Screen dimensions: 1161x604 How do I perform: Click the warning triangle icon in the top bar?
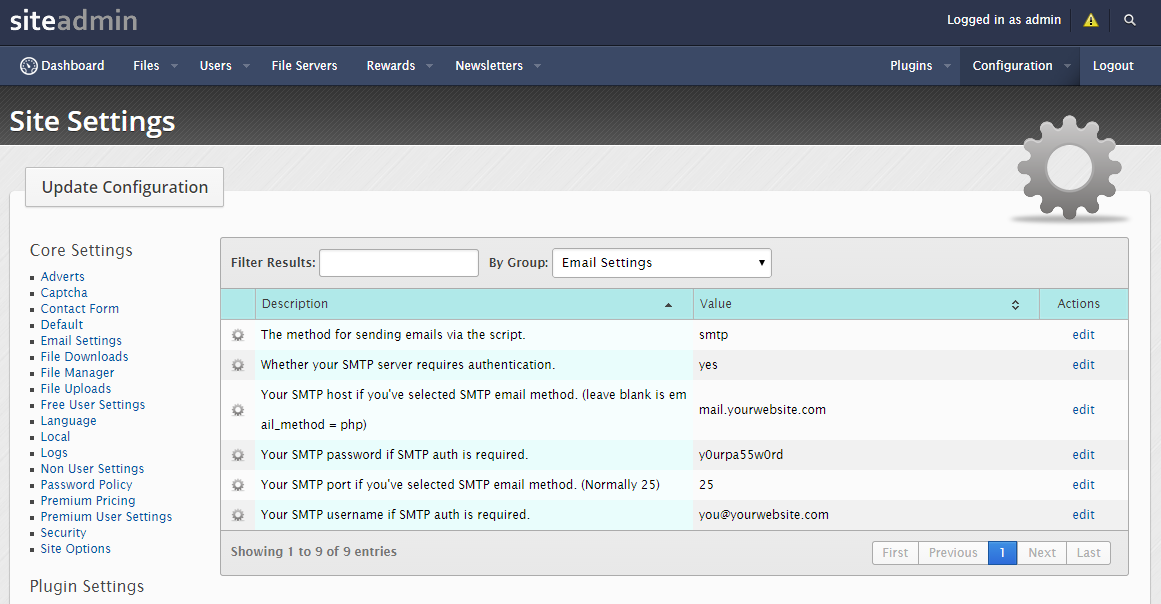(x=1090, y=19)
